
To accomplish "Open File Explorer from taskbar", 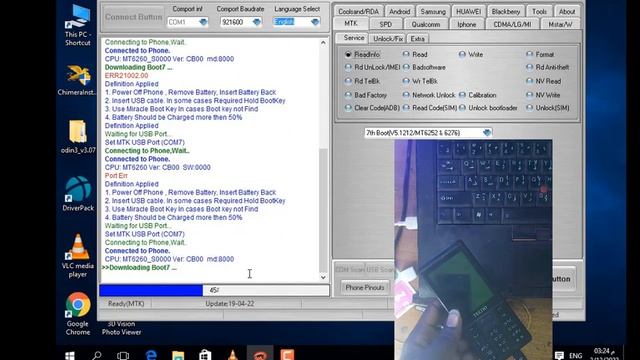I will [178, 356].
